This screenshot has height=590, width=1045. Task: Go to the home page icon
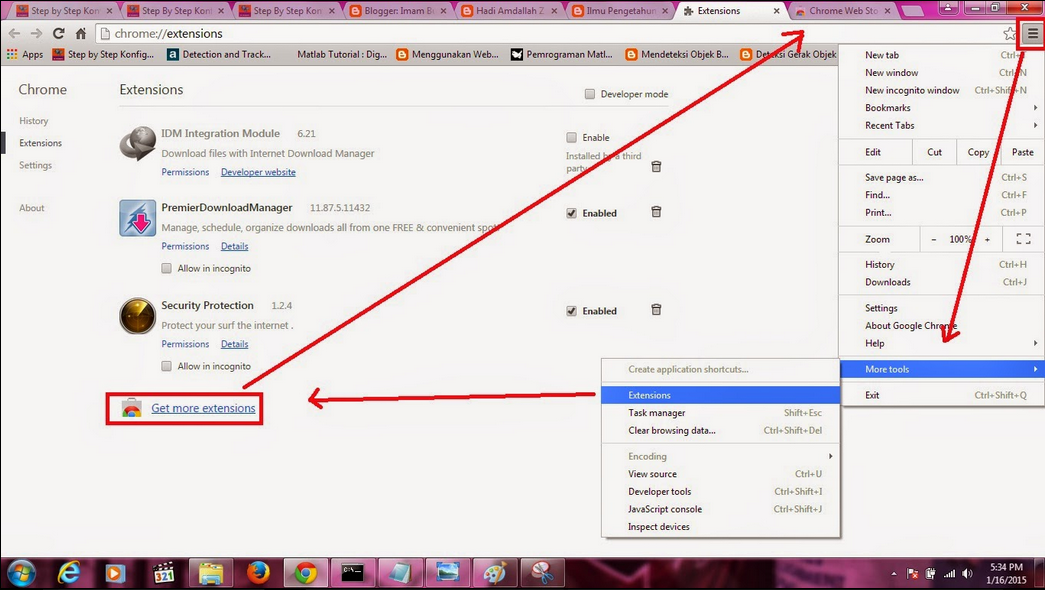[81, 33]
